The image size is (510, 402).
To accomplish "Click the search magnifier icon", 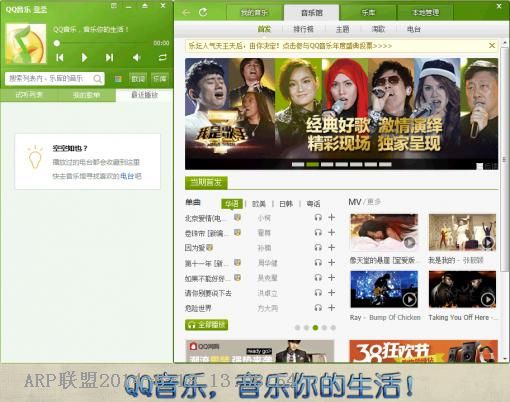I will click(x=98, y=79).
